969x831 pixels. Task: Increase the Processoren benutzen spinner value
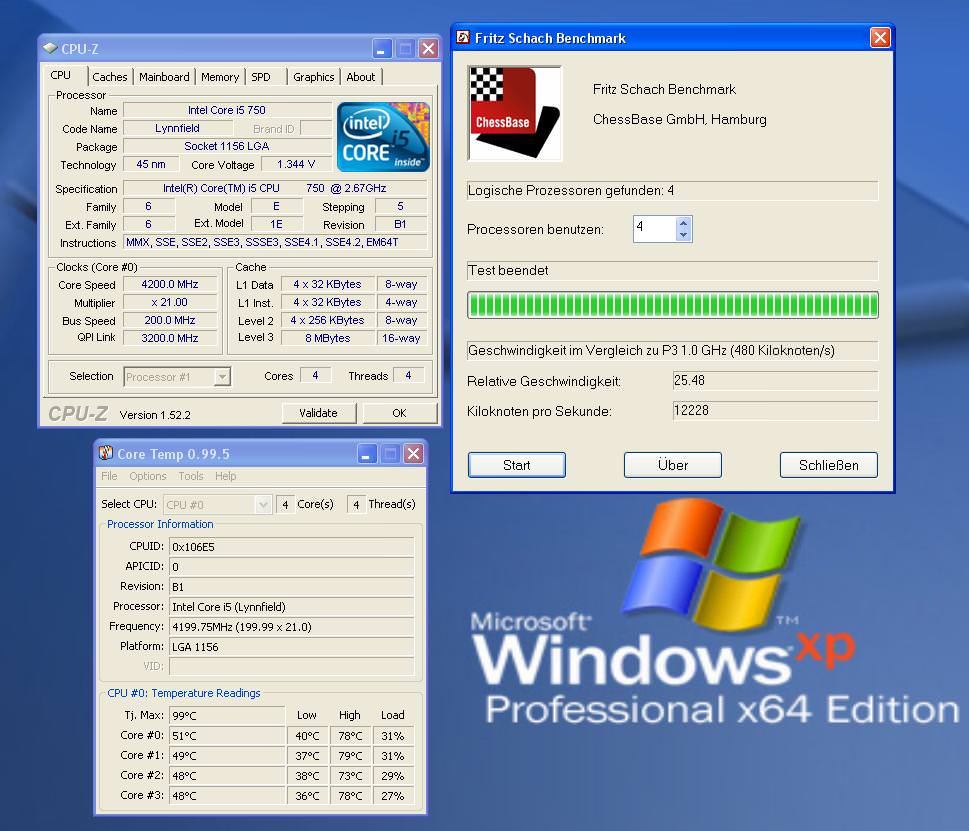[x=683, y=223]
